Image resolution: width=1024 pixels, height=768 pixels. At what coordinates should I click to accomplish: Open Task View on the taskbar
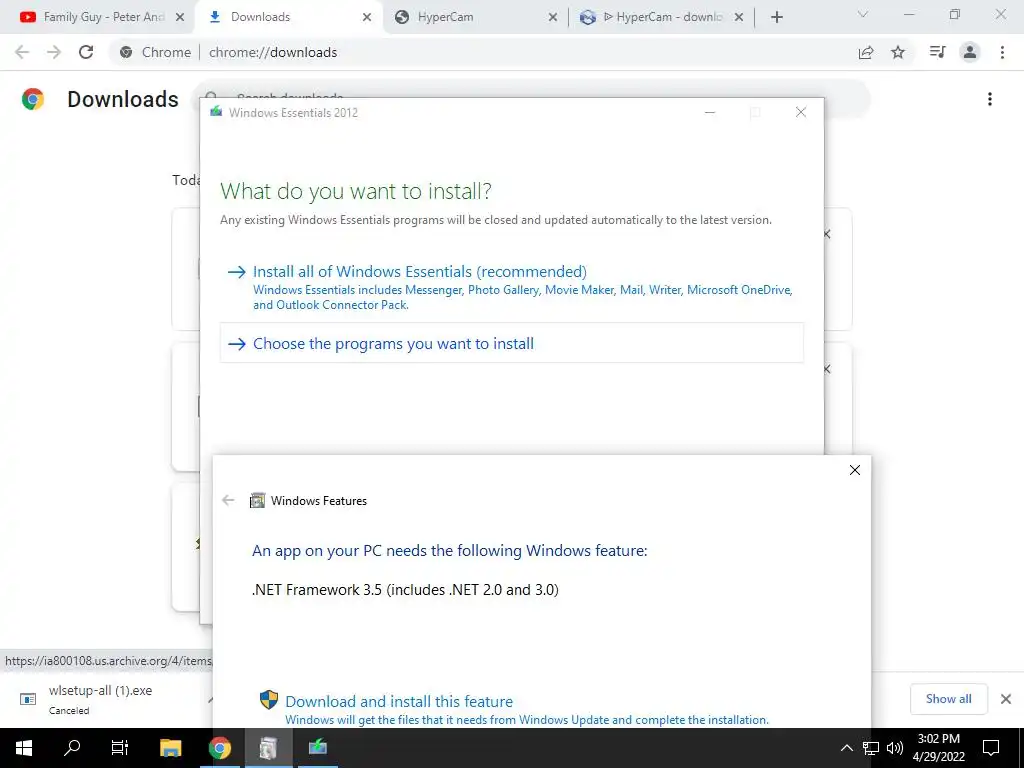[120, 748]
